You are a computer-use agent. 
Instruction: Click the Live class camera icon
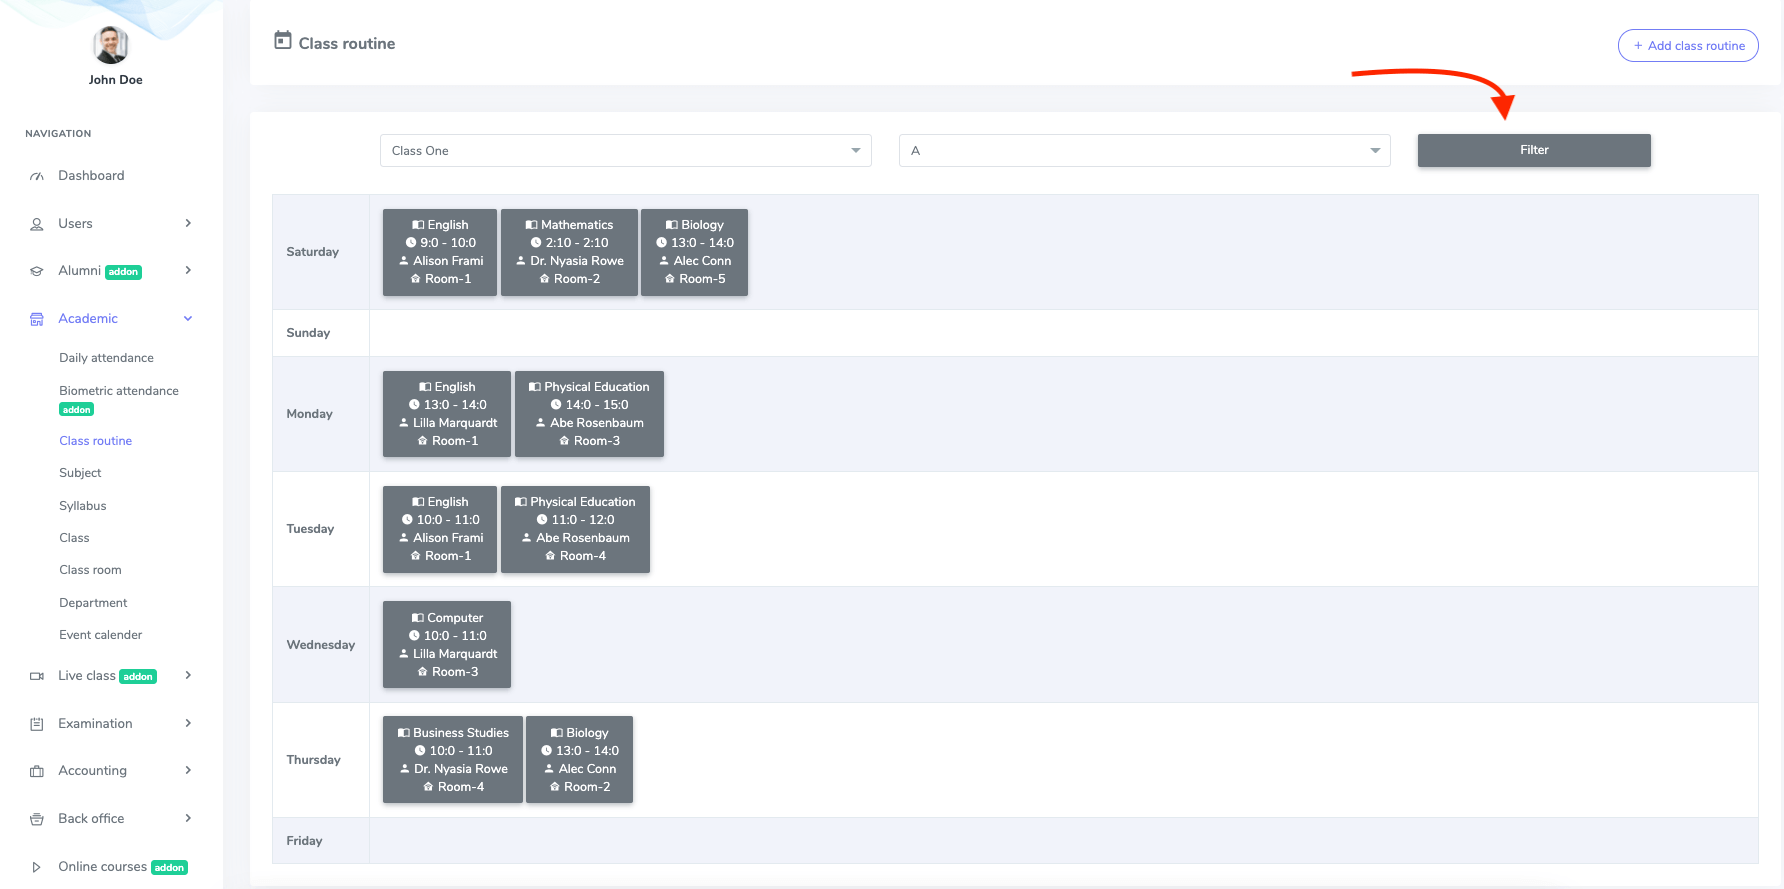[37, 676]
